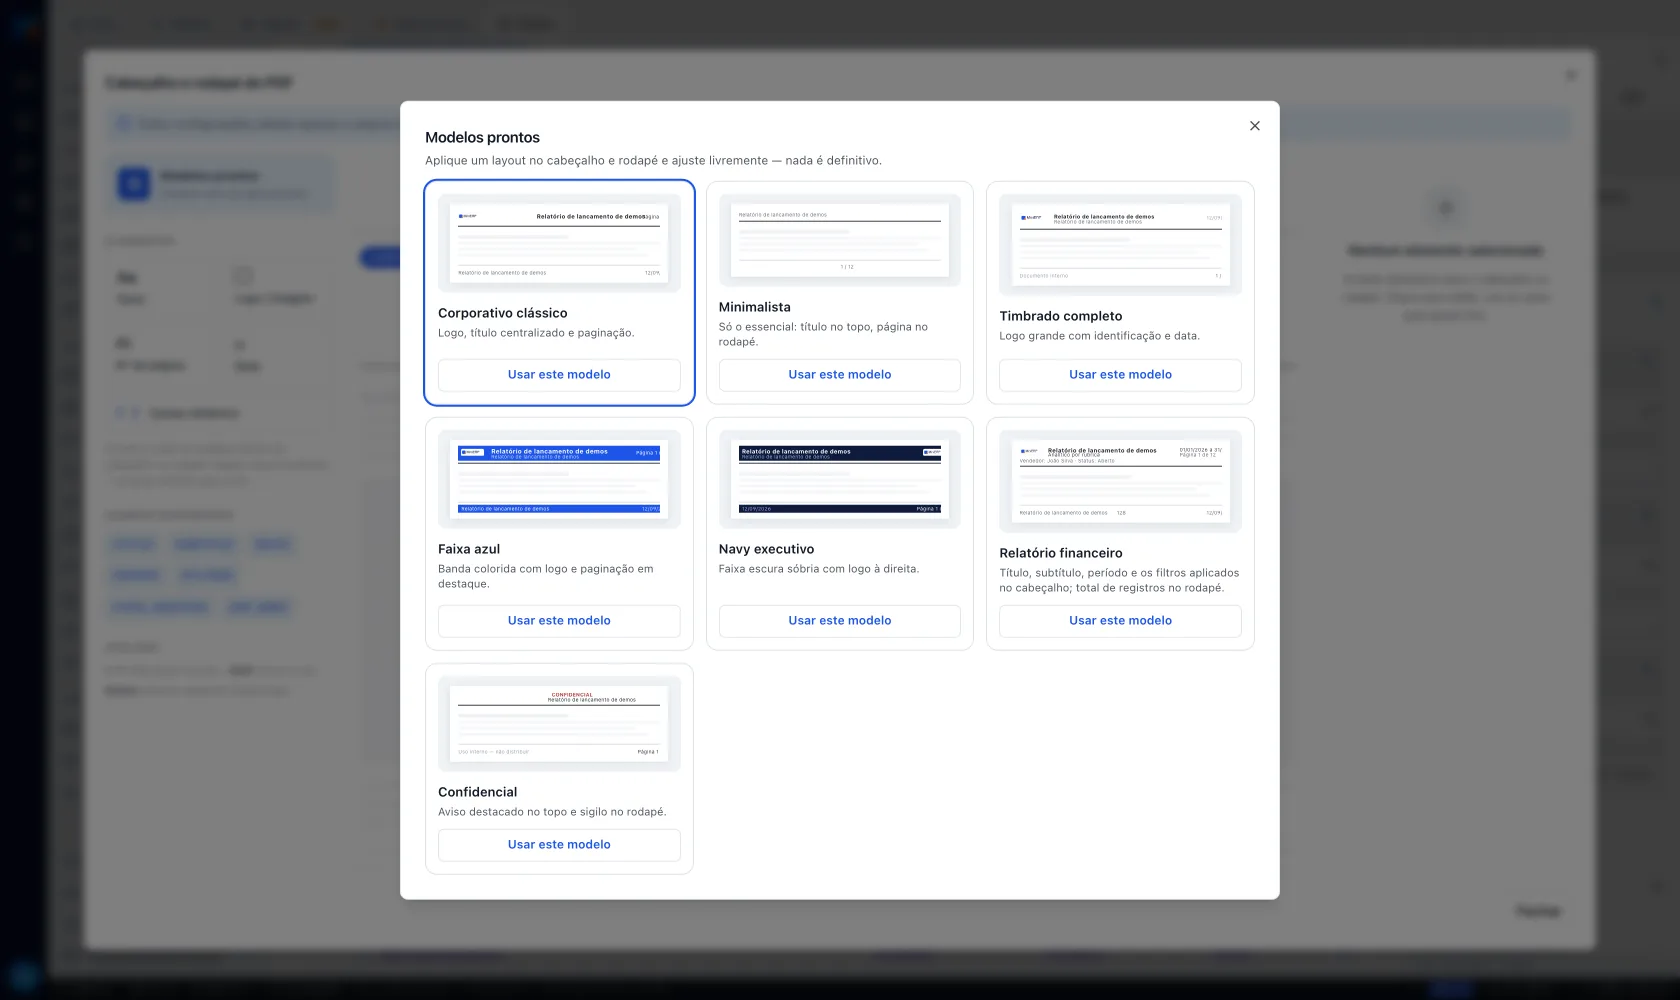Use the Timbrado completo template
1680x1000 pixels.
point(1120,375)
